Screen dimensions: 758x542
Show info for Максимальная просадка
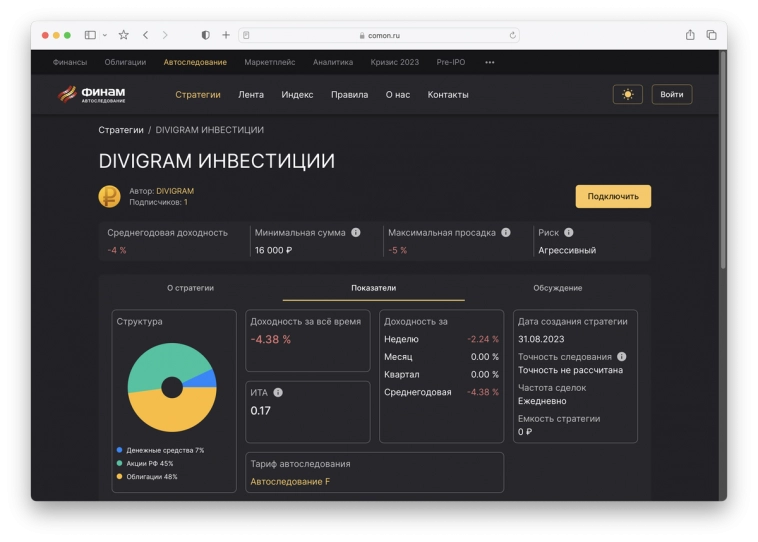point(506,233)
